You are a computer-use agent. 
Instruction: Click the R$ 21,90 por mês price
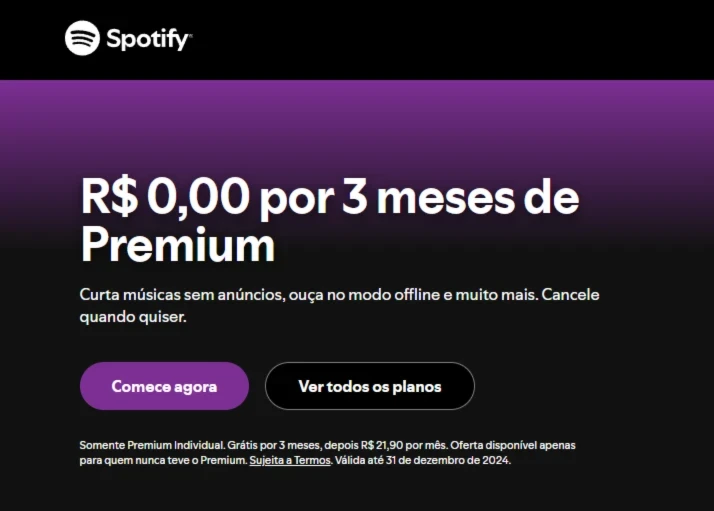coord(403,445)
